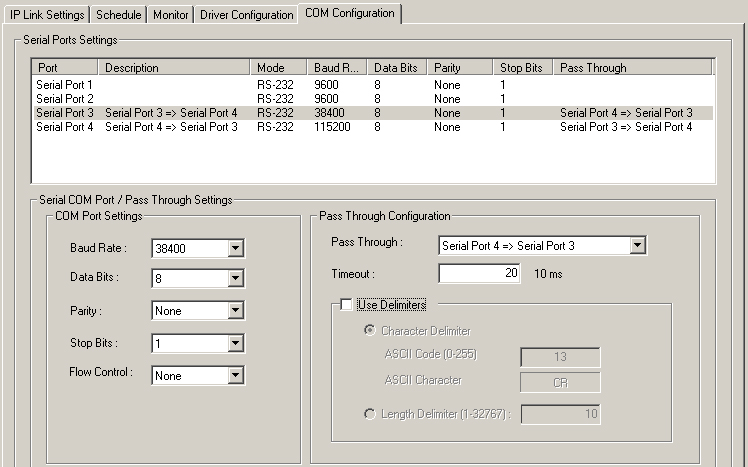Click the Timeout input field
Screen dimensions: 748x467
tap(479, 273)
